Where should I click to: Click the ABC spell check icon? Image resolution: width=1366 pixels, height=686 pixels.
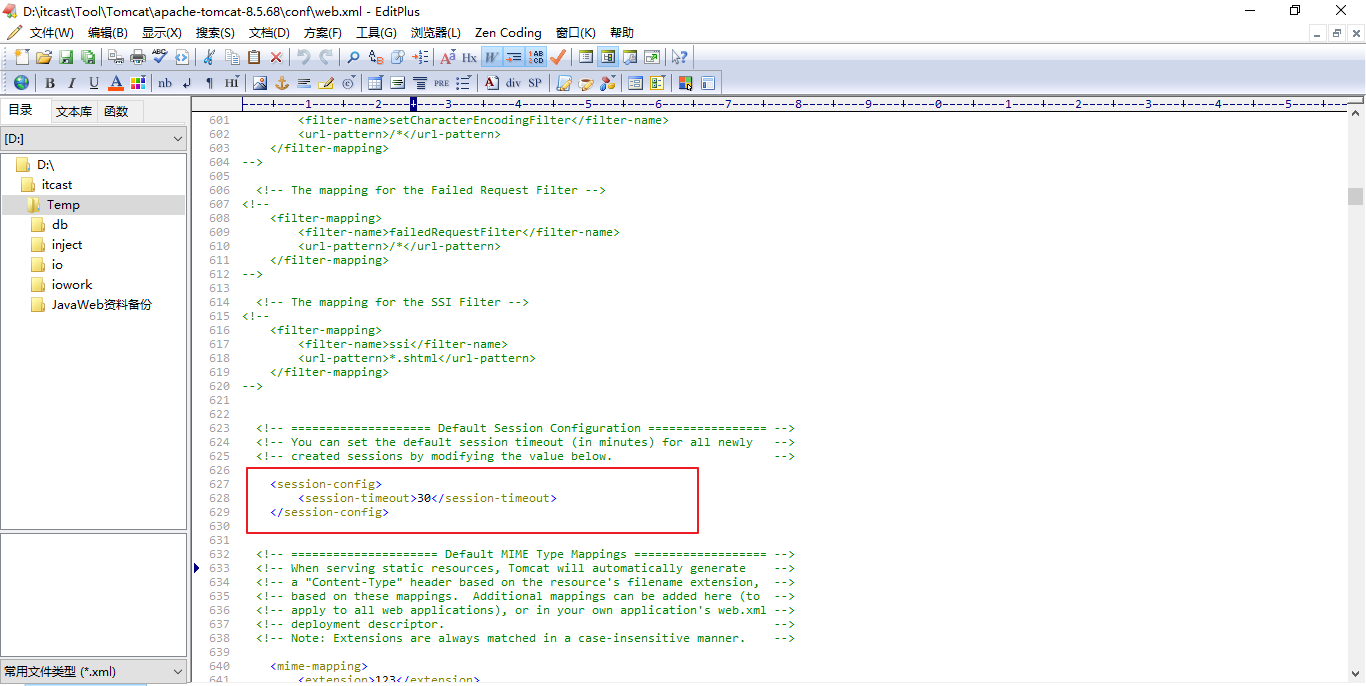point(159,57)
